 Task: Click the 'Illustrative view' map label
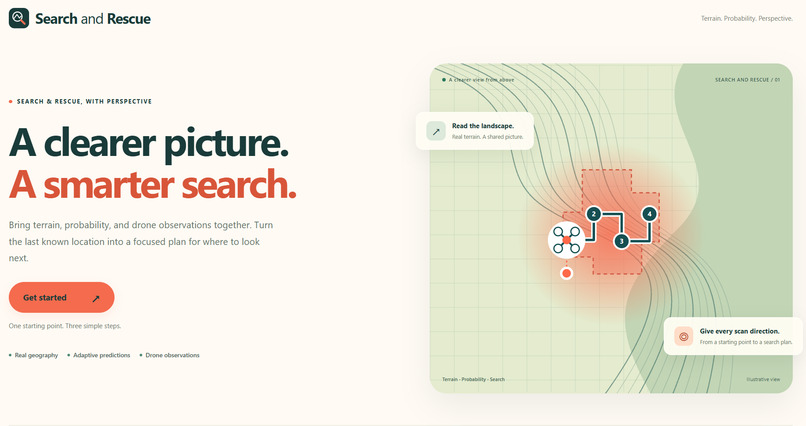[763, 379]
